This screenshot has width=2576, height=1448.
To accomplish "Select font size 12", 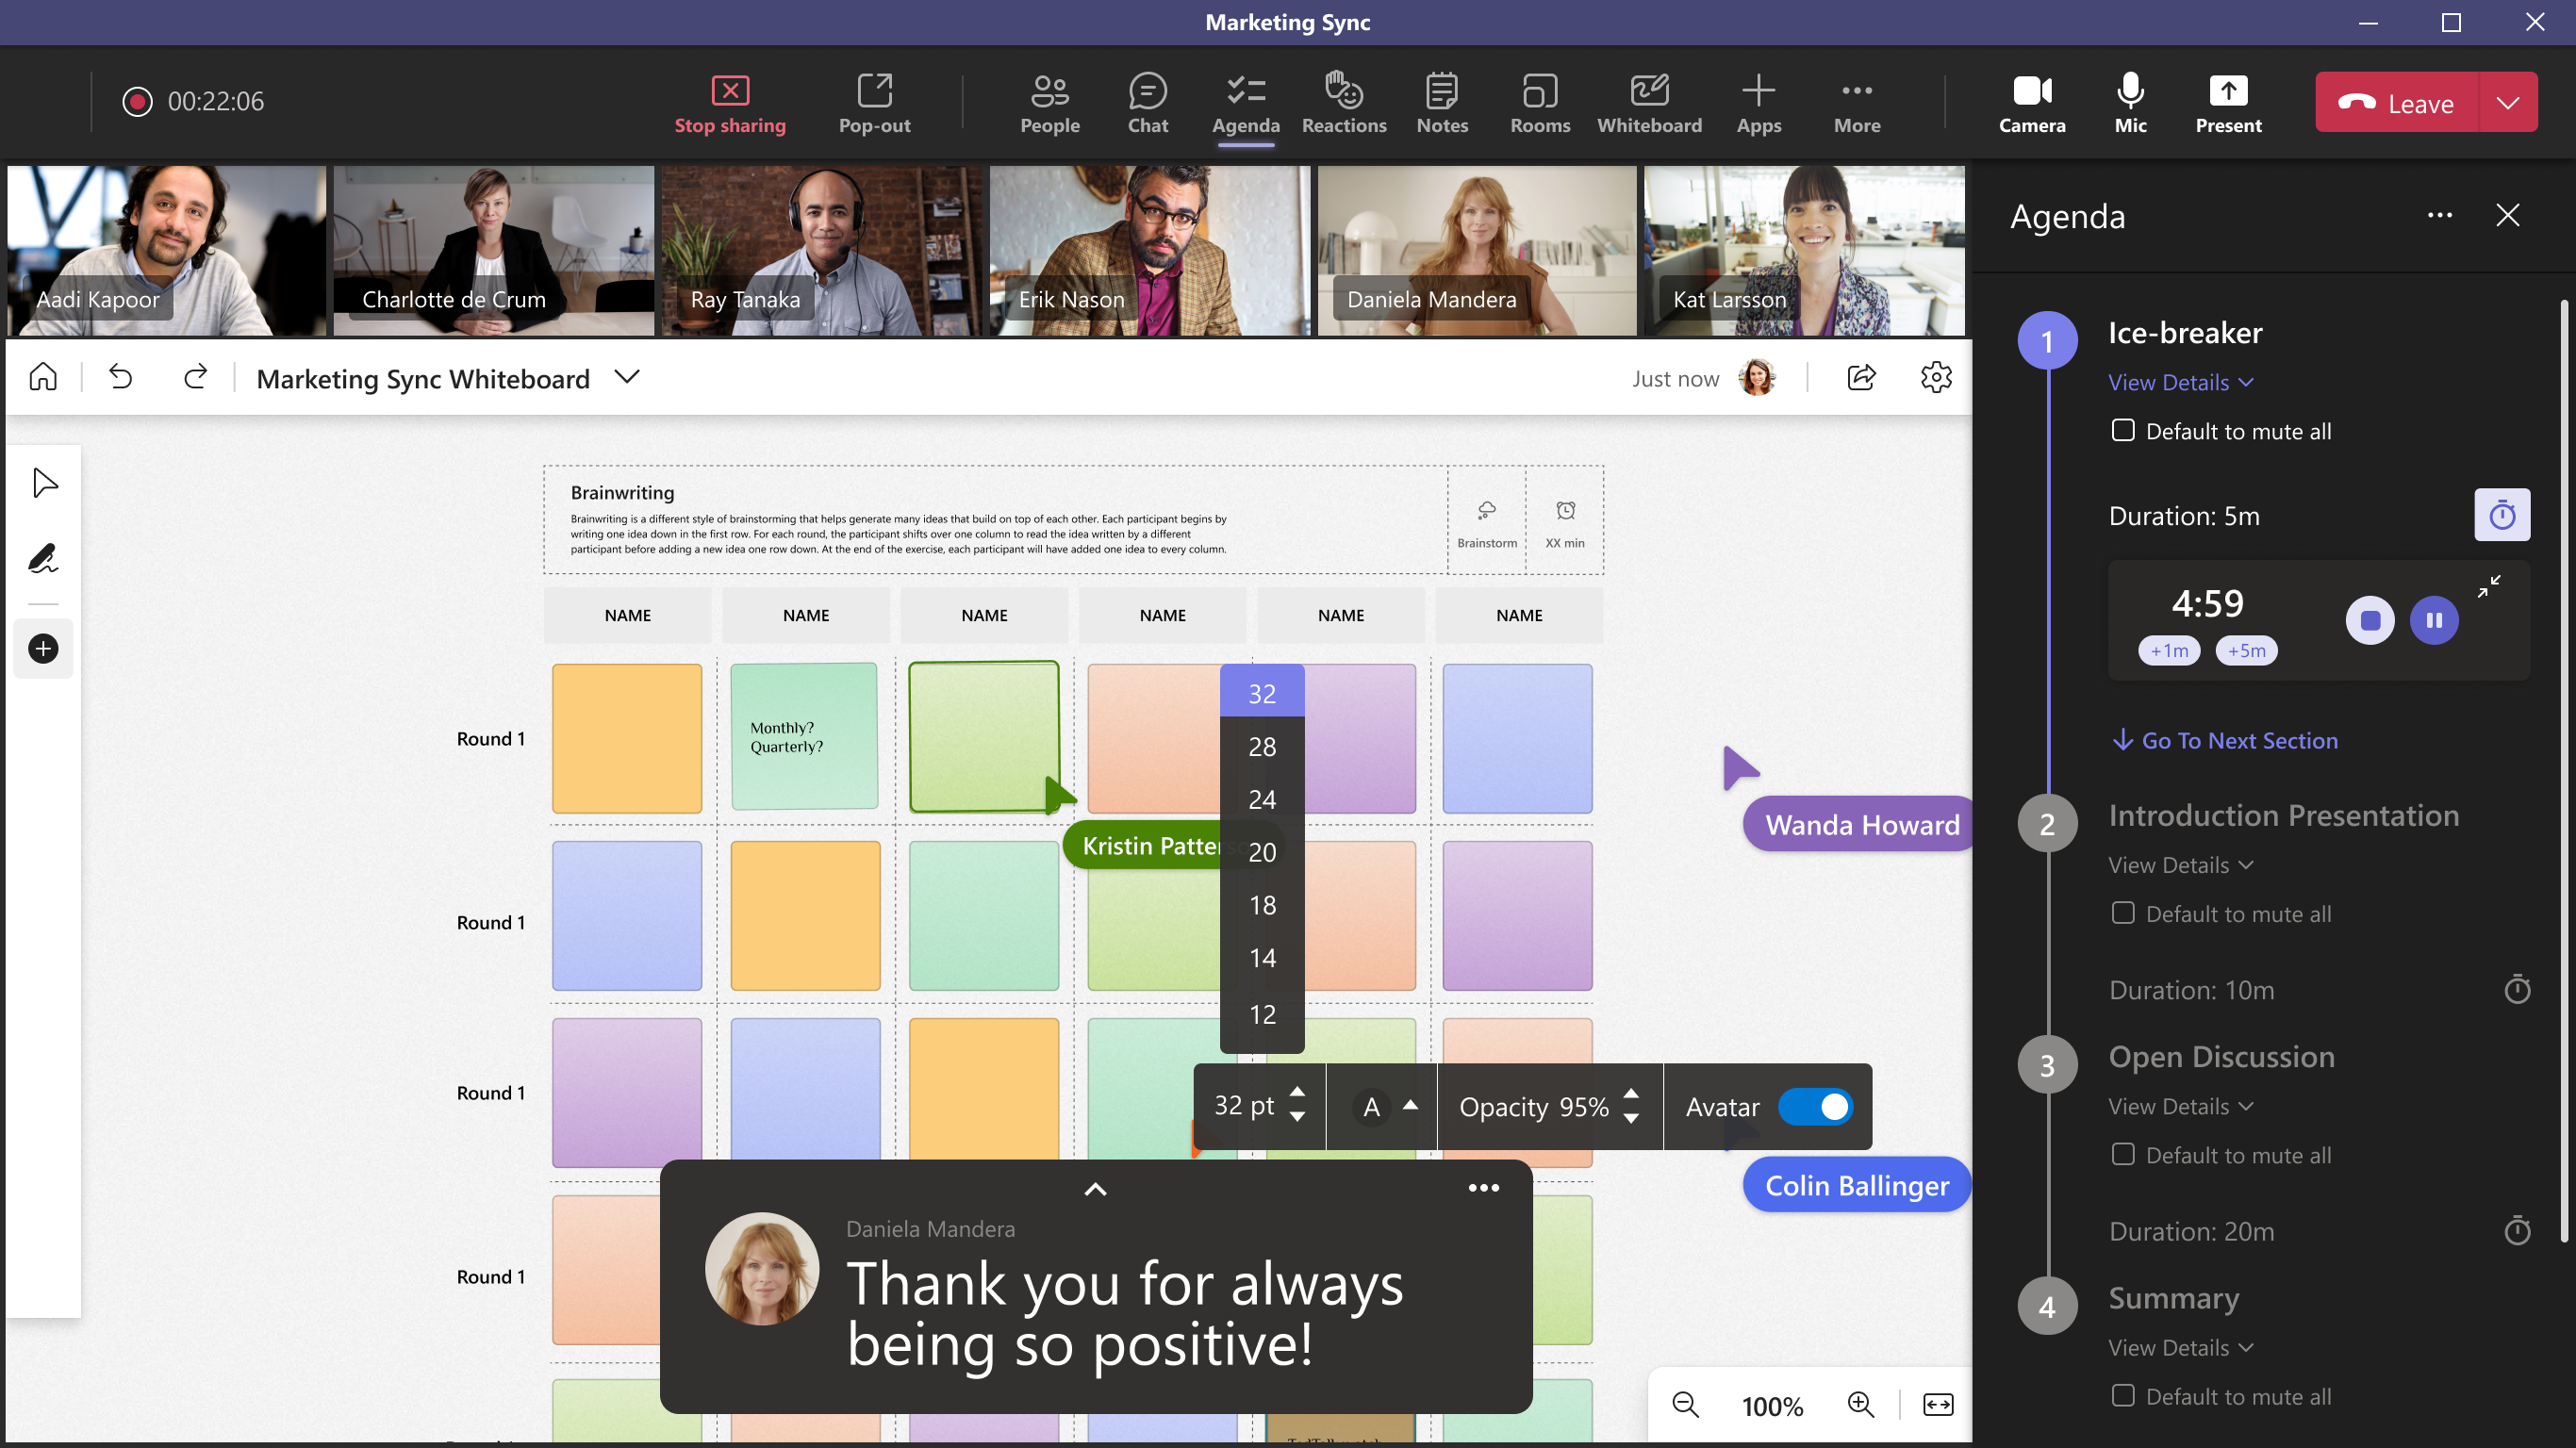I will coord(1261,1014).
